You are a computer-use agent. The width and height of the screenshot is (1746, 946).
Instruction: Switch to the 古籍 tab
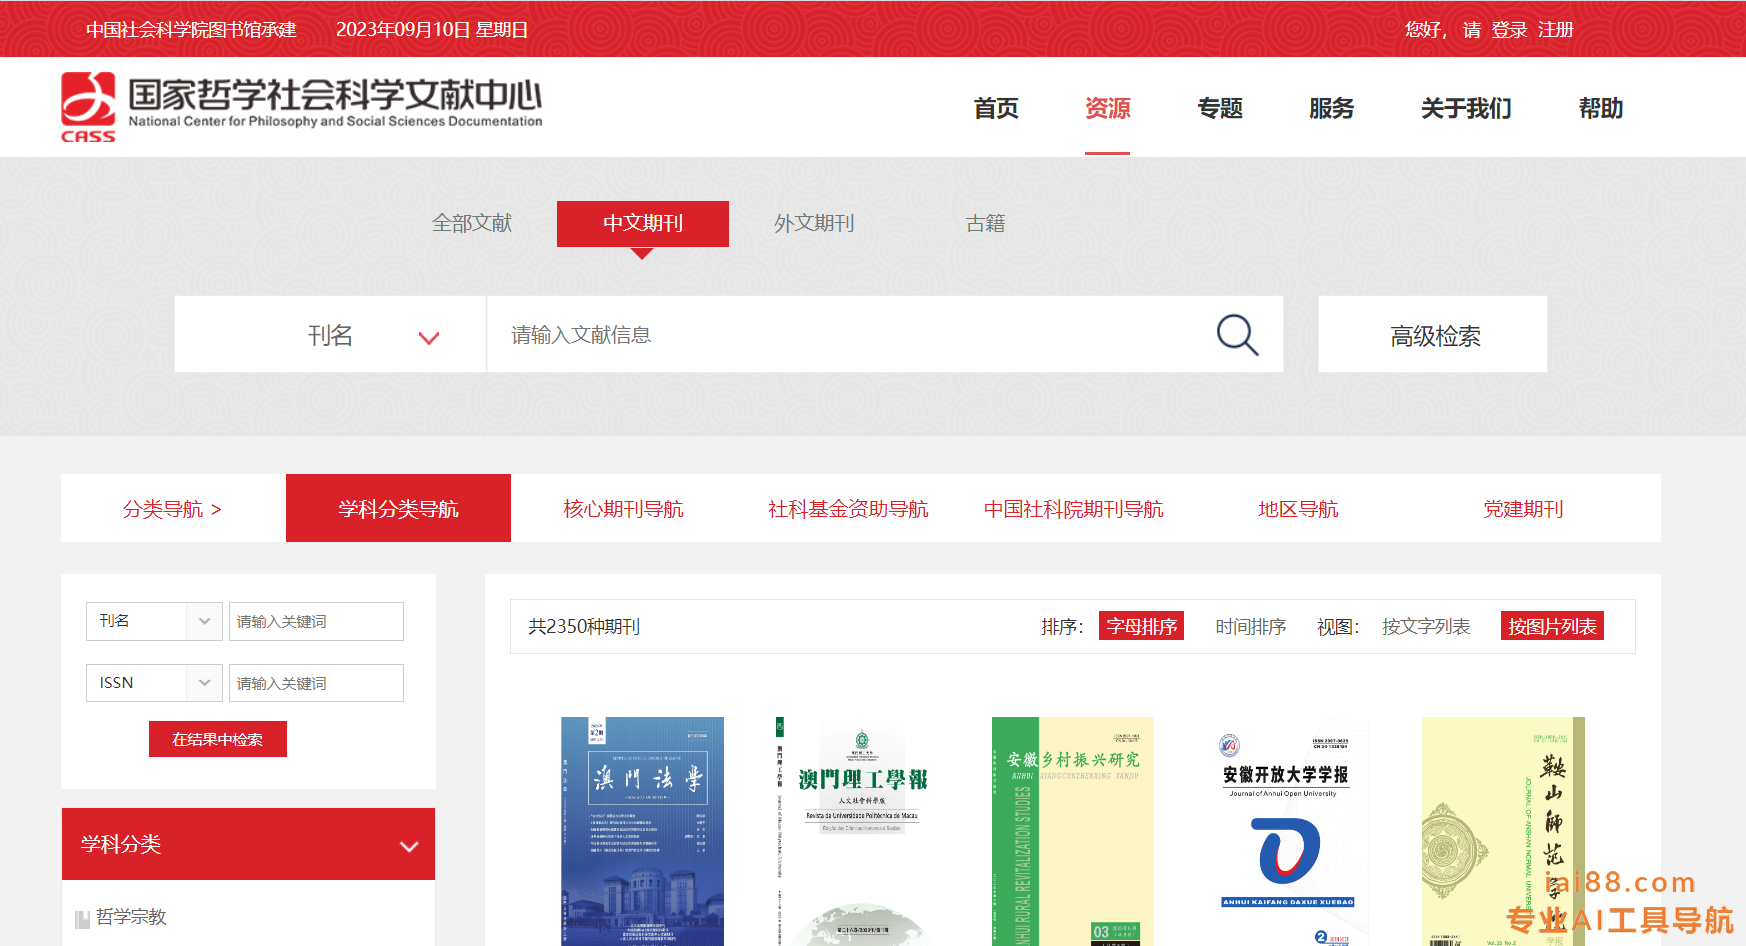(x=985, y=223)
